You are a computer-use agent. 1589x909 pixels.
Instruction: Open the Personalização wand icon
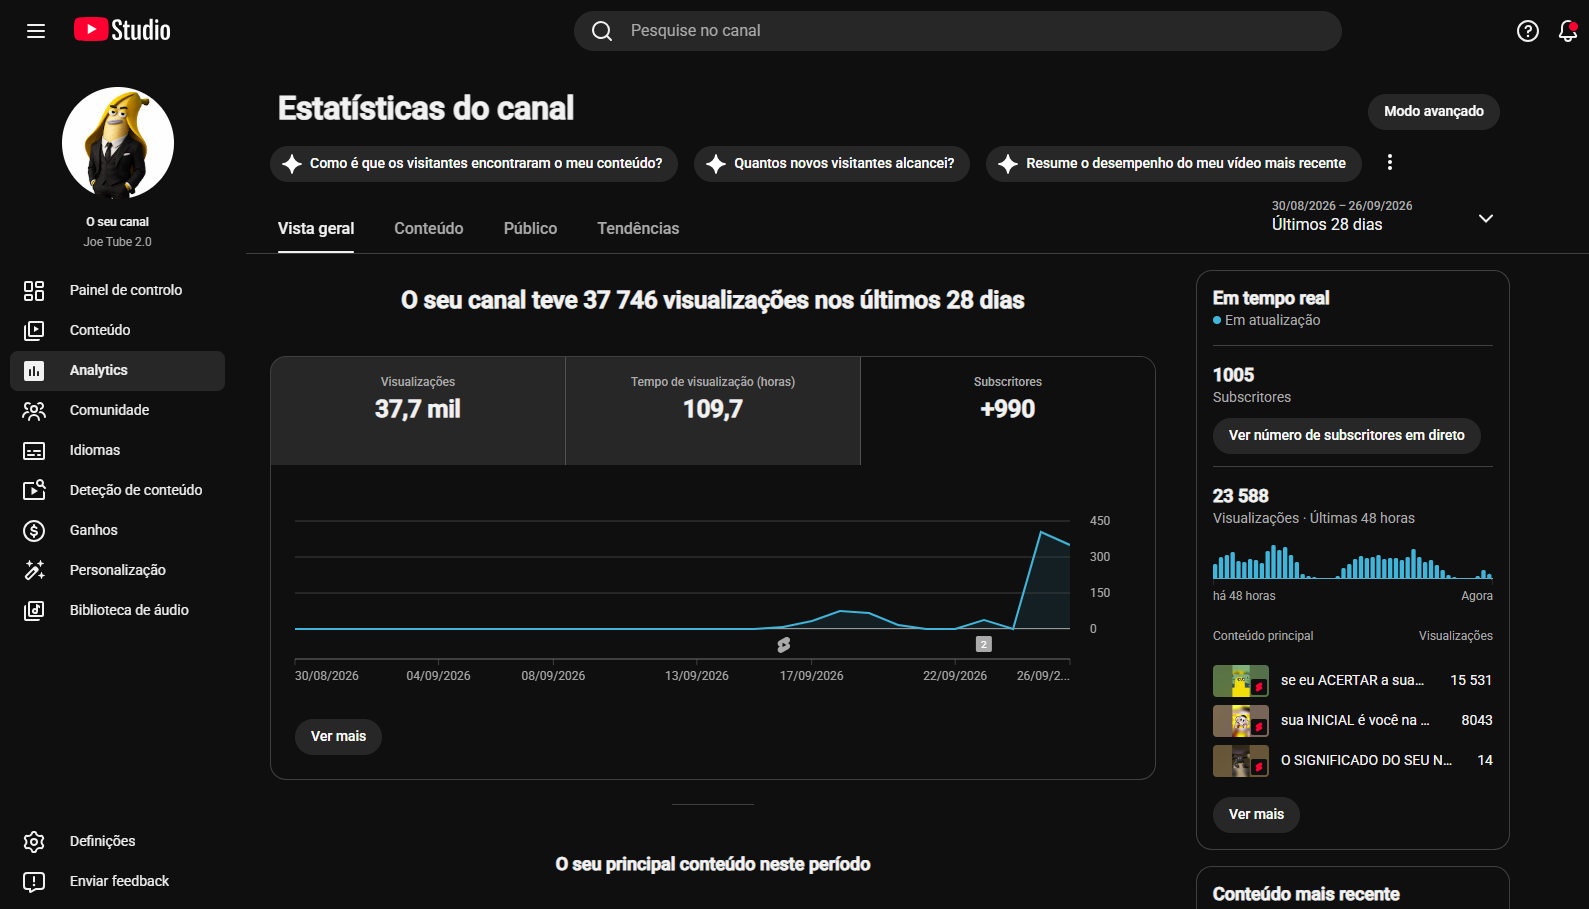click(x=34, y=570)
